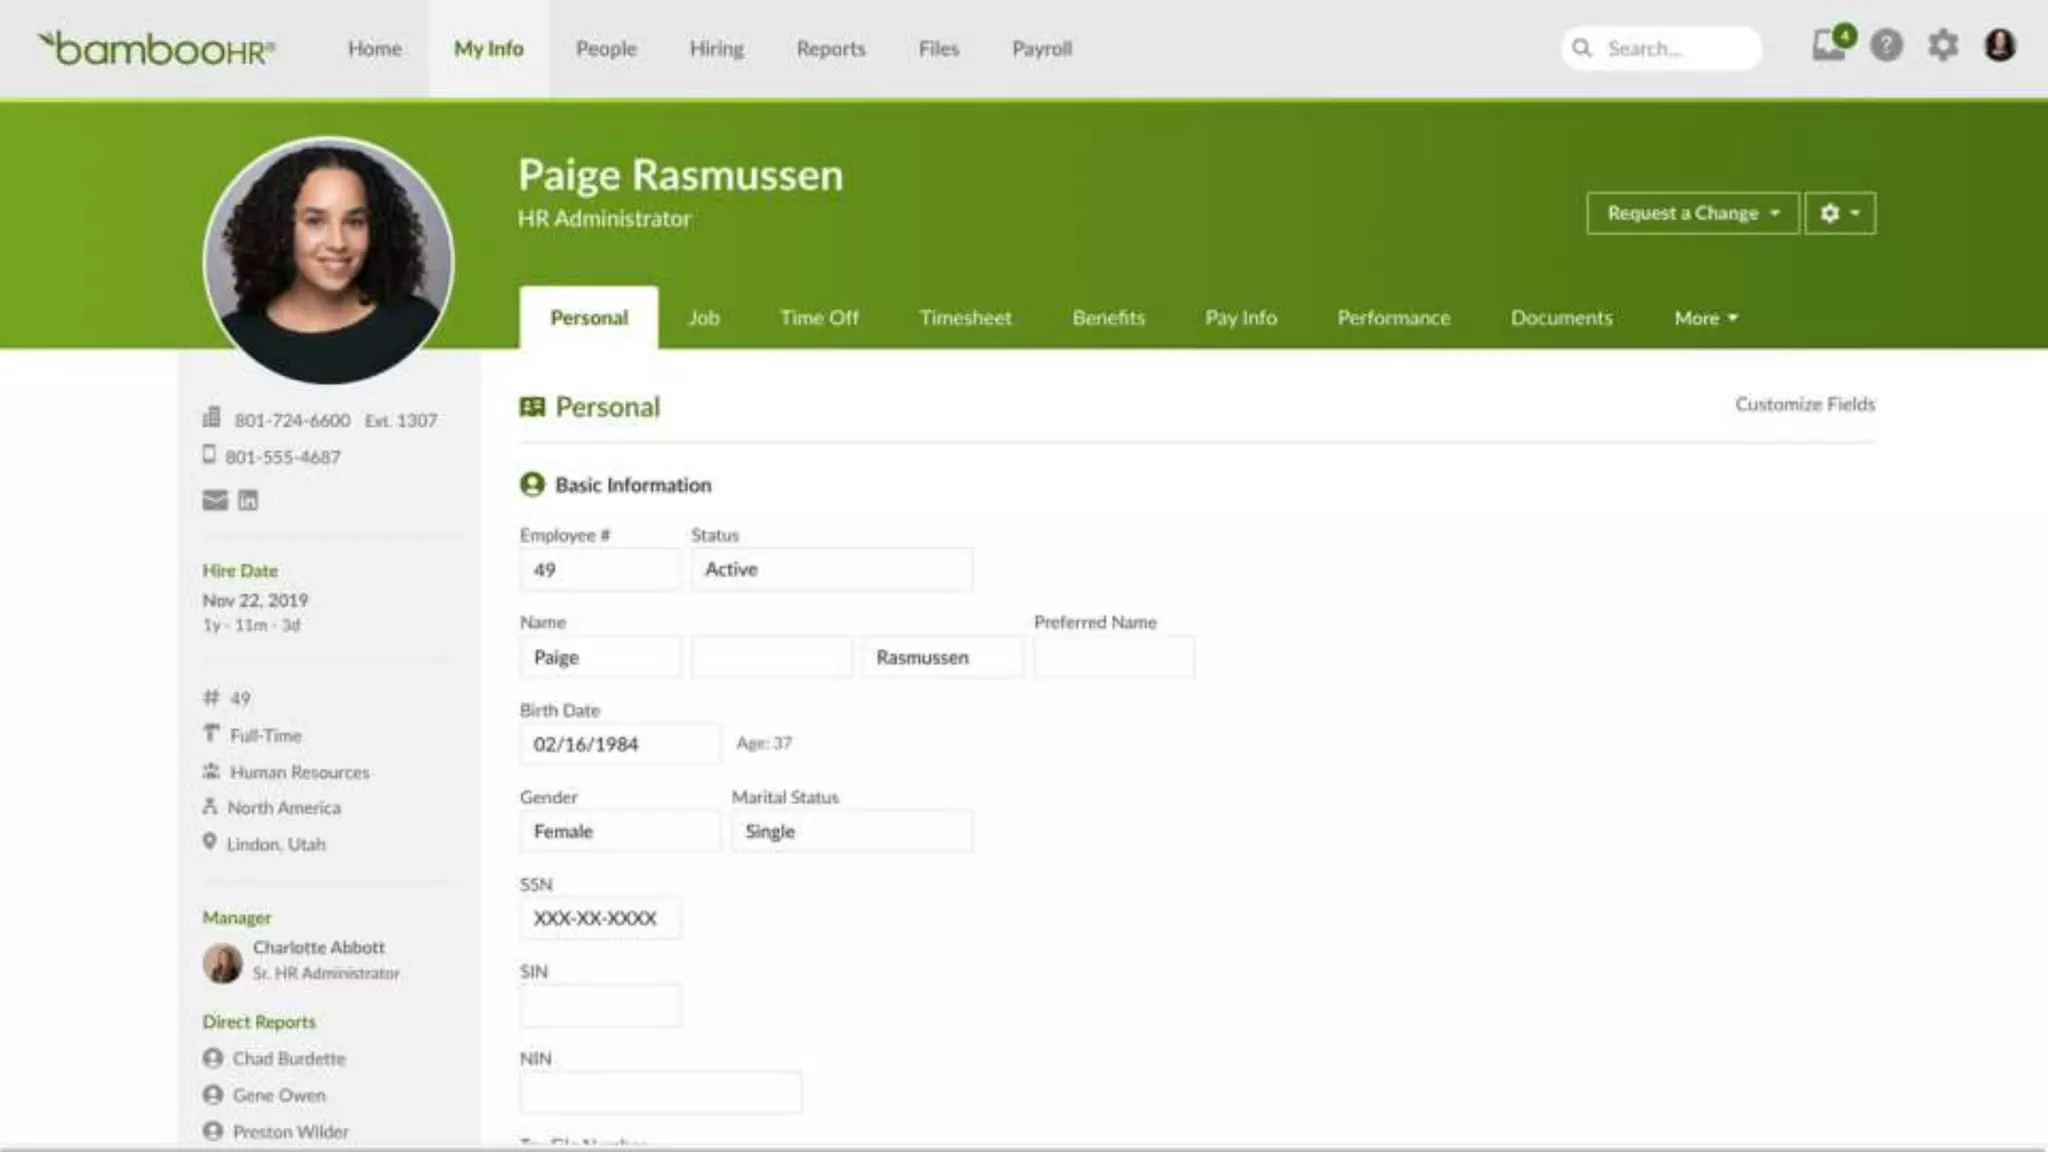
Task: Go to People in top navigation
Action: [x=605, y=48]
